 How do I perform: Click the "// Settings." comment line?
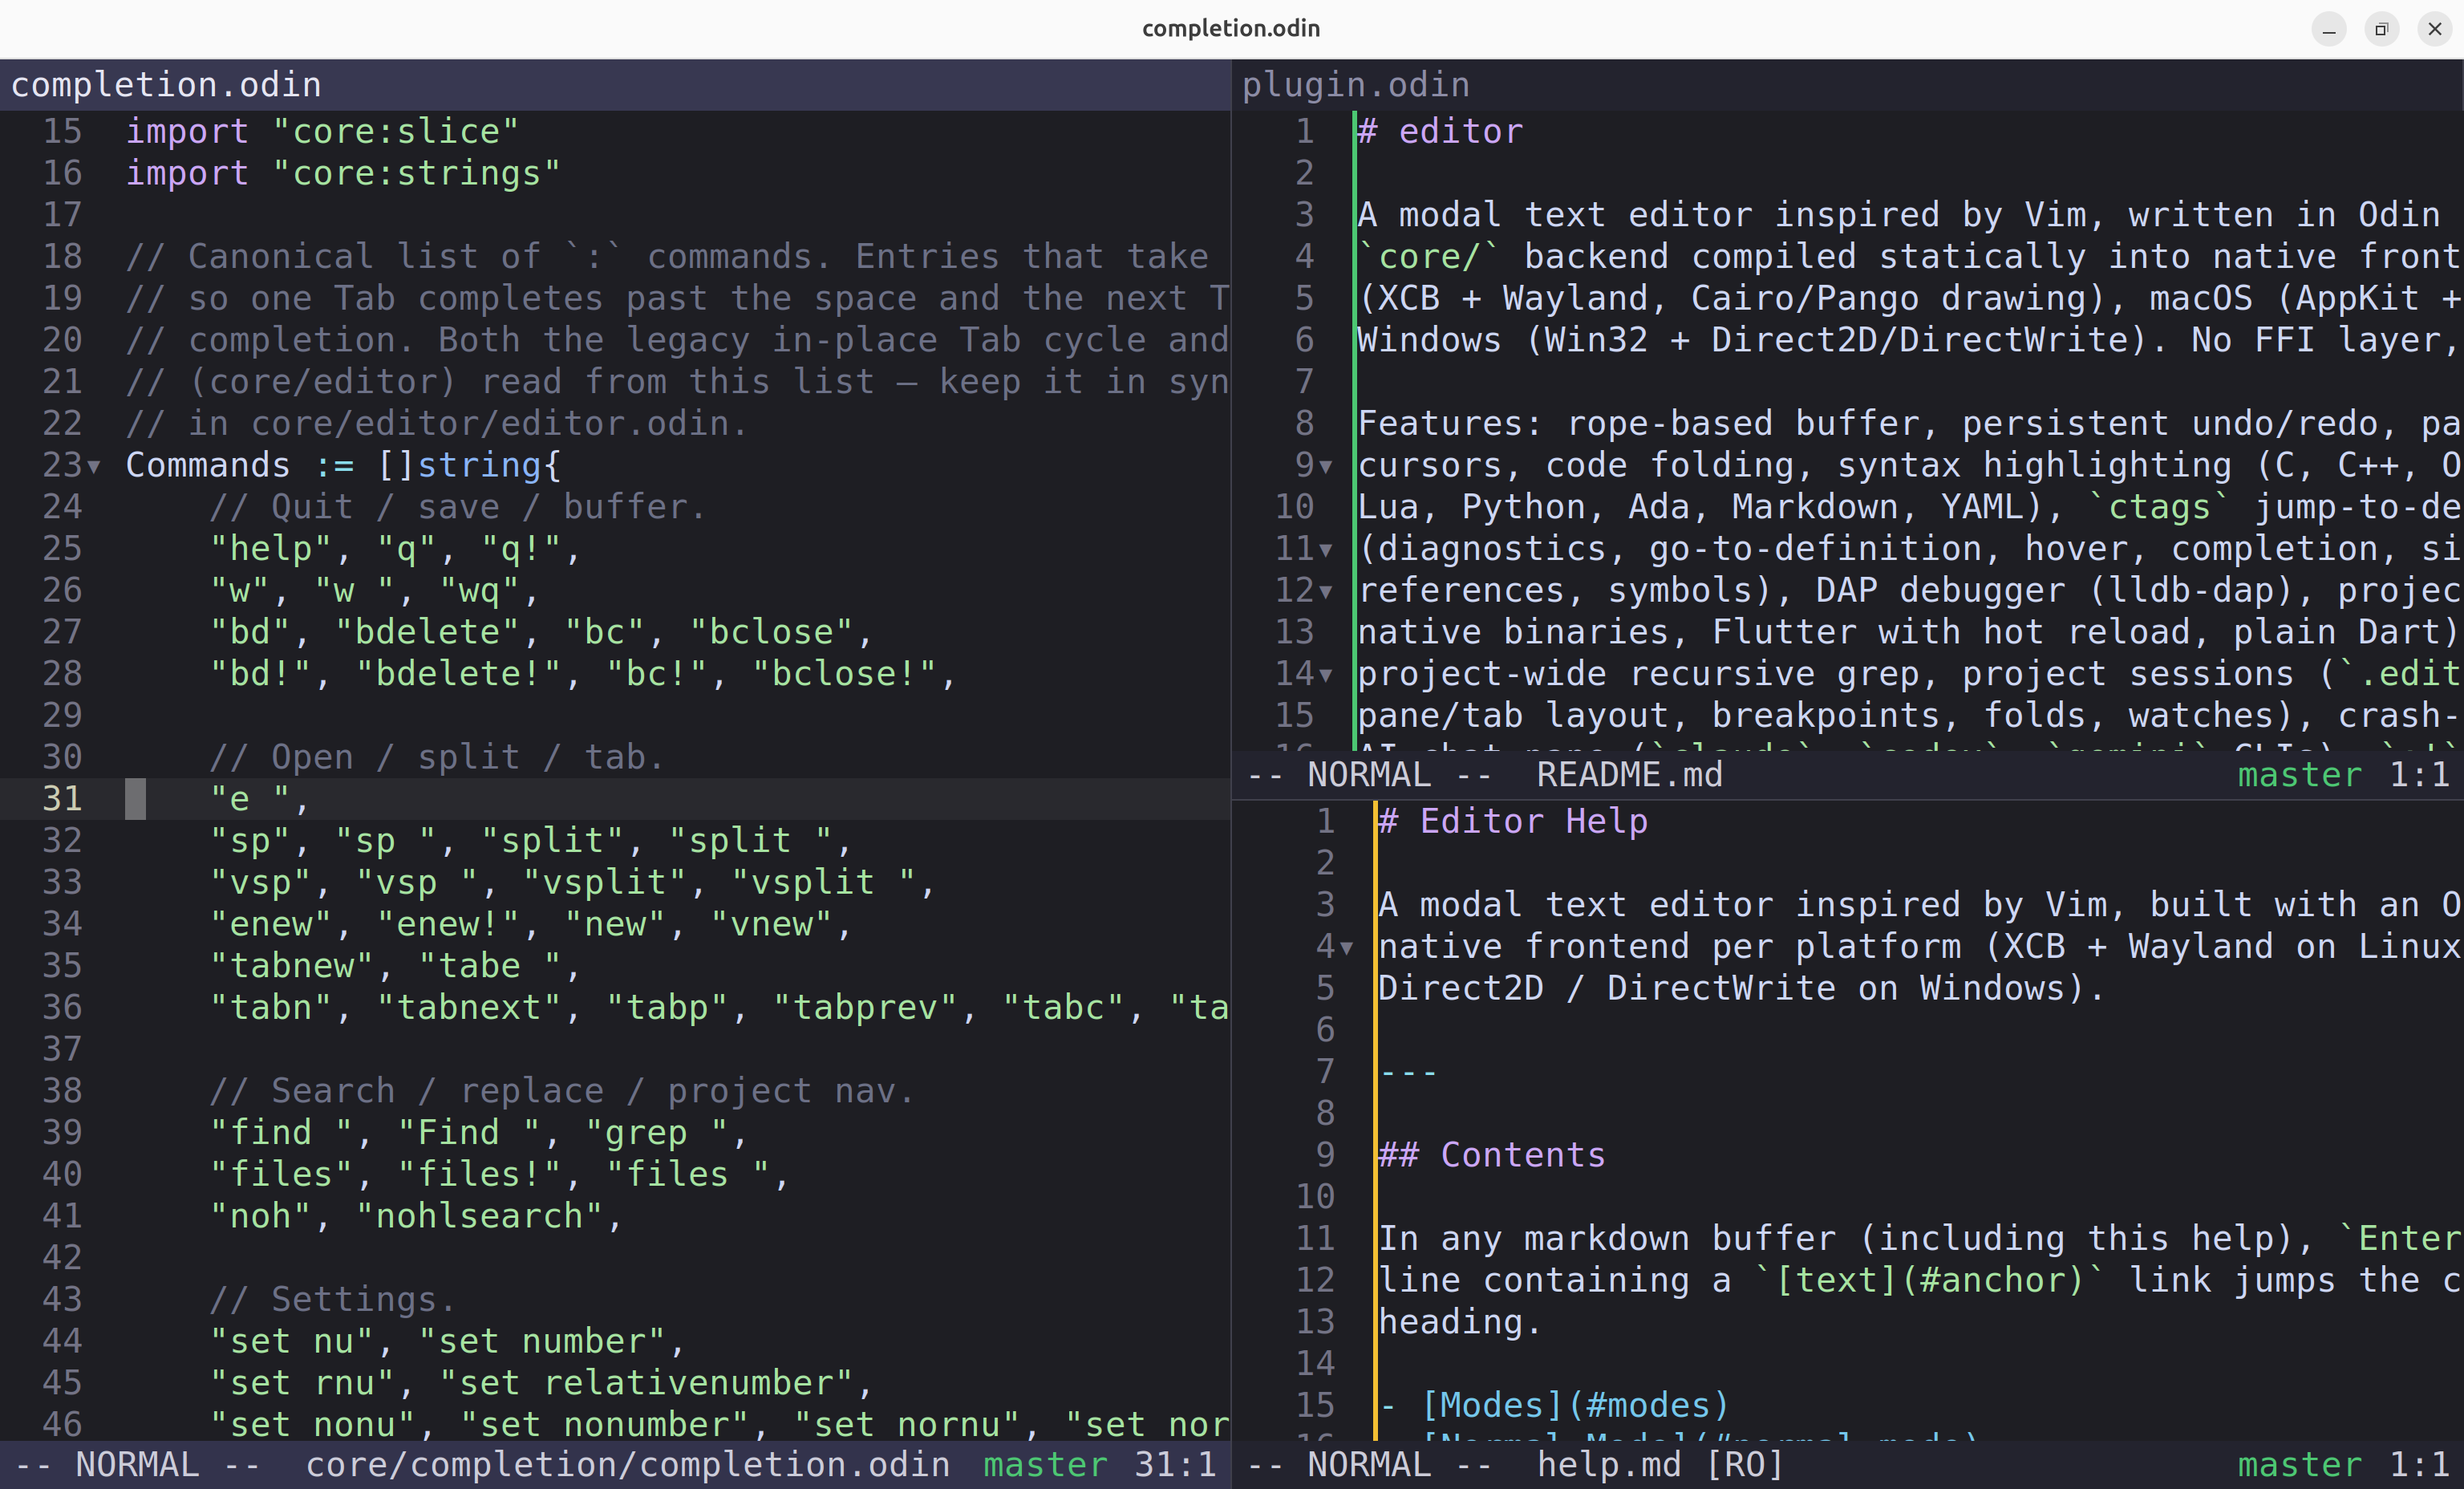click(333, 1299)
